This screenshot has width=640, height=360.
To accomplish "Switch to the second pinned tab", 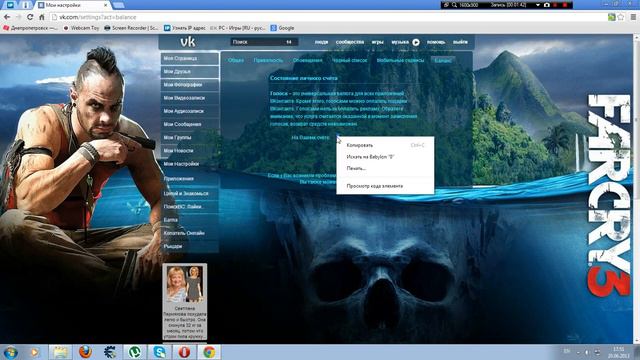I will pyautogui.click(x=26, y=5).
